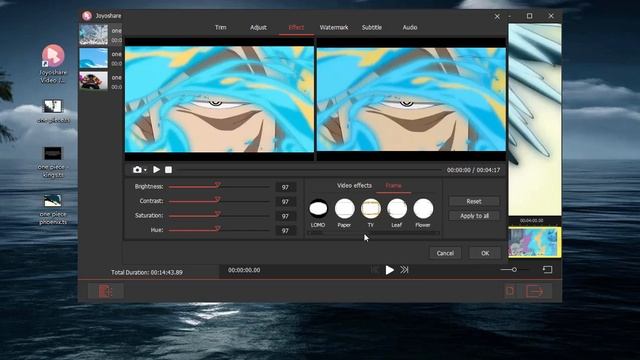Select third video thumbnail in list

coord(93,81)
